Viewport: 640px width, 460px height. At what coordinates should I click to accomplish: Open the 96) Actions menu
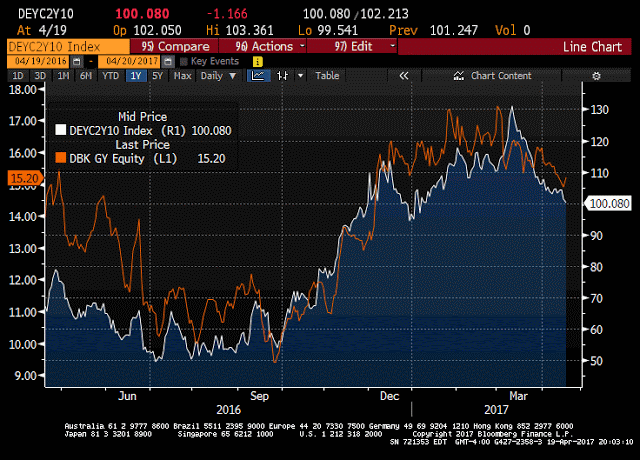(263, 46)
